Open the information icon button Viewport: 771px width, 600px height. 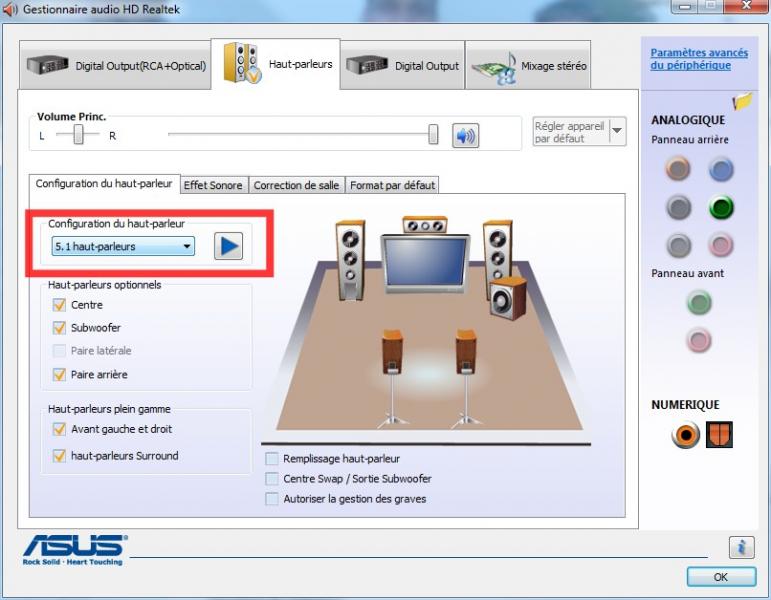click(x=741, y=547)
